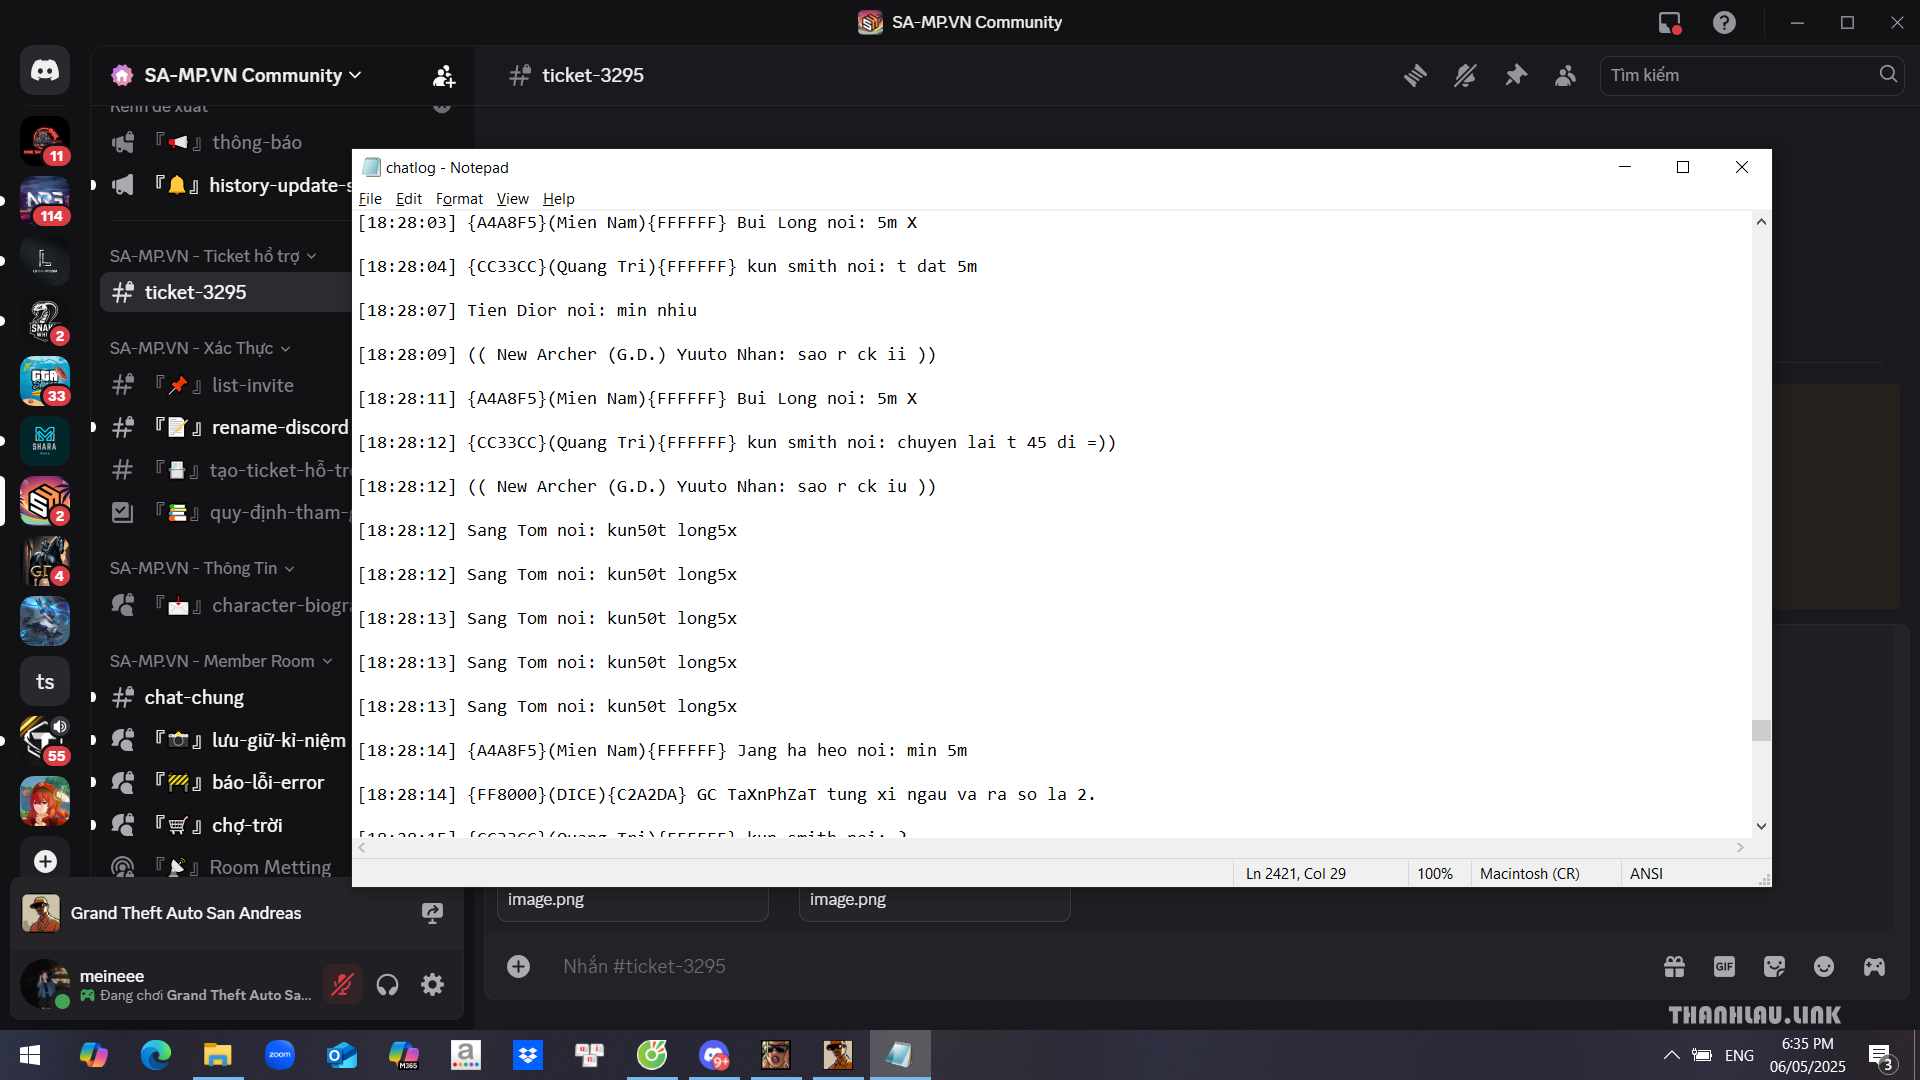1920x1080 pixels.
Task: Collapse 'SA-MP.VN - Member Room' category
Action: click(x=221, y=661)
